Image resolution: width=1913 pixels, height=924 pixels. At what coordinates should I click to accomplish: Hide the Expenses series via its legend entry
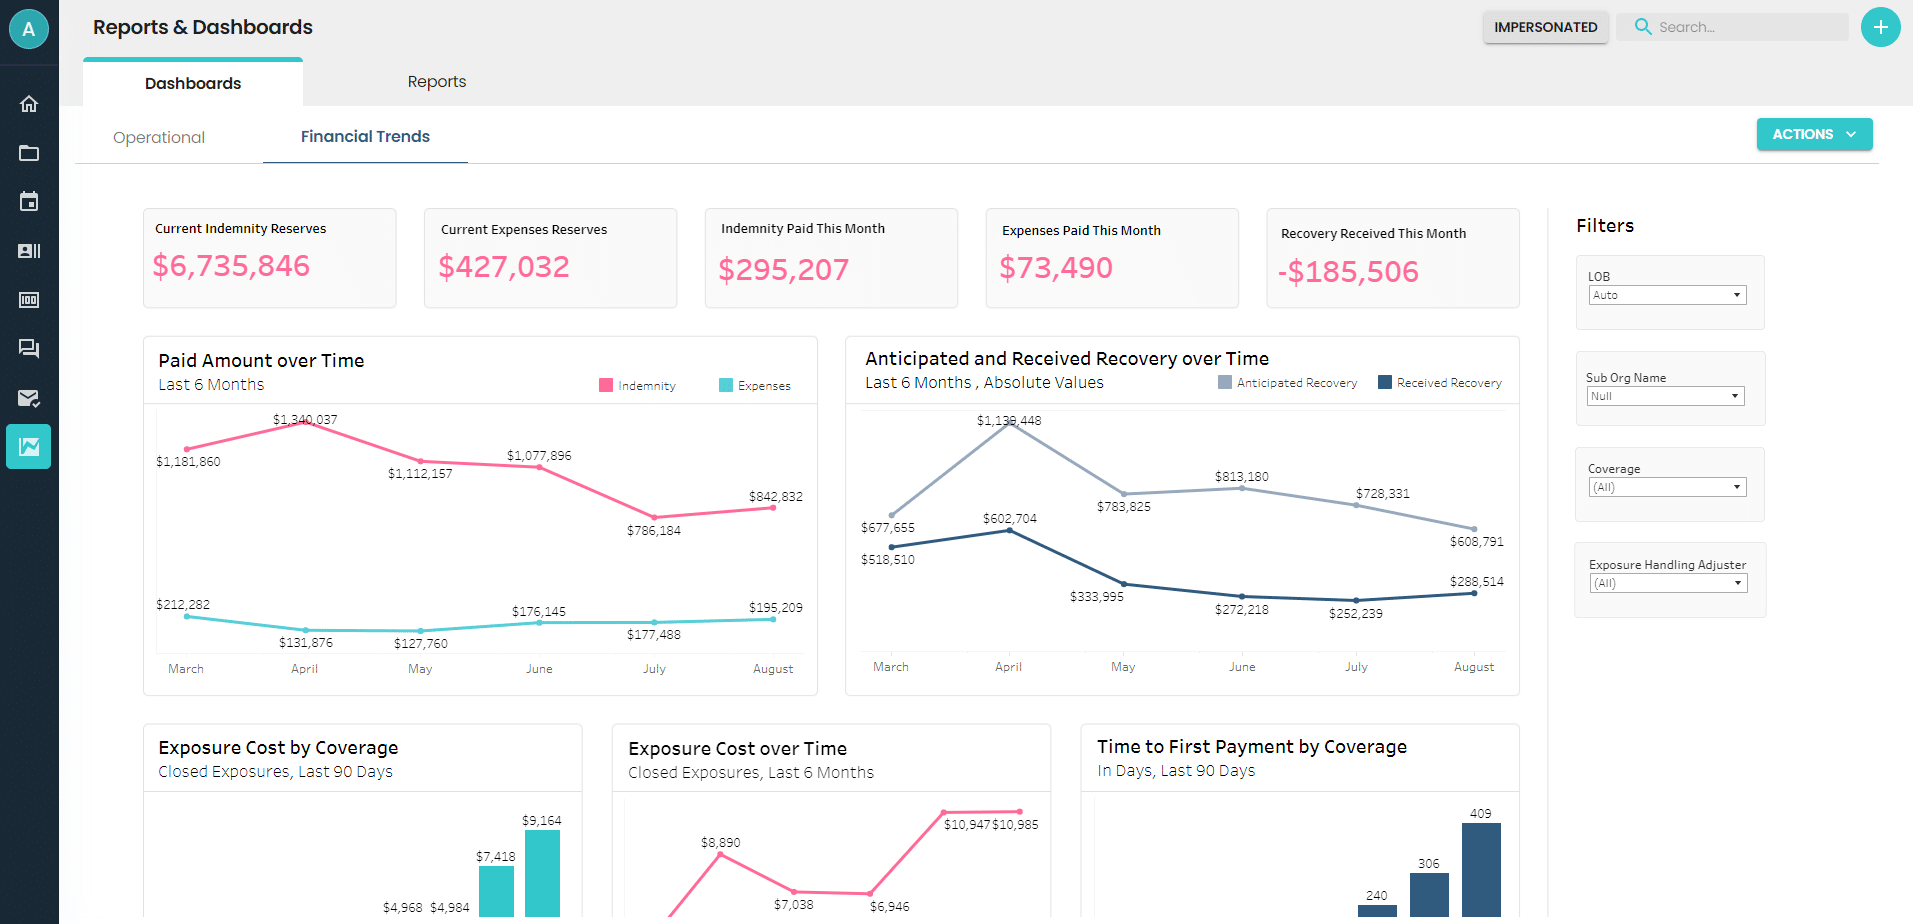(x=762, y=385)
